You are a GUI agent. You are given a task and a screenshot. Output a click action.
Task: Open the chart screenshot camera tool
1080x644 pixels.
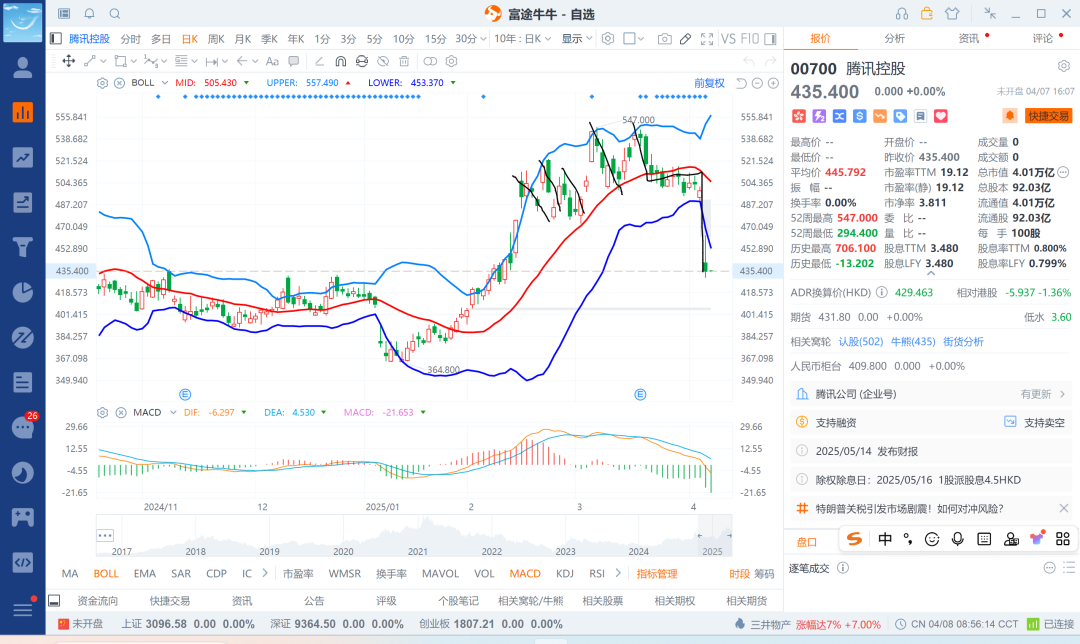[665, 39]
